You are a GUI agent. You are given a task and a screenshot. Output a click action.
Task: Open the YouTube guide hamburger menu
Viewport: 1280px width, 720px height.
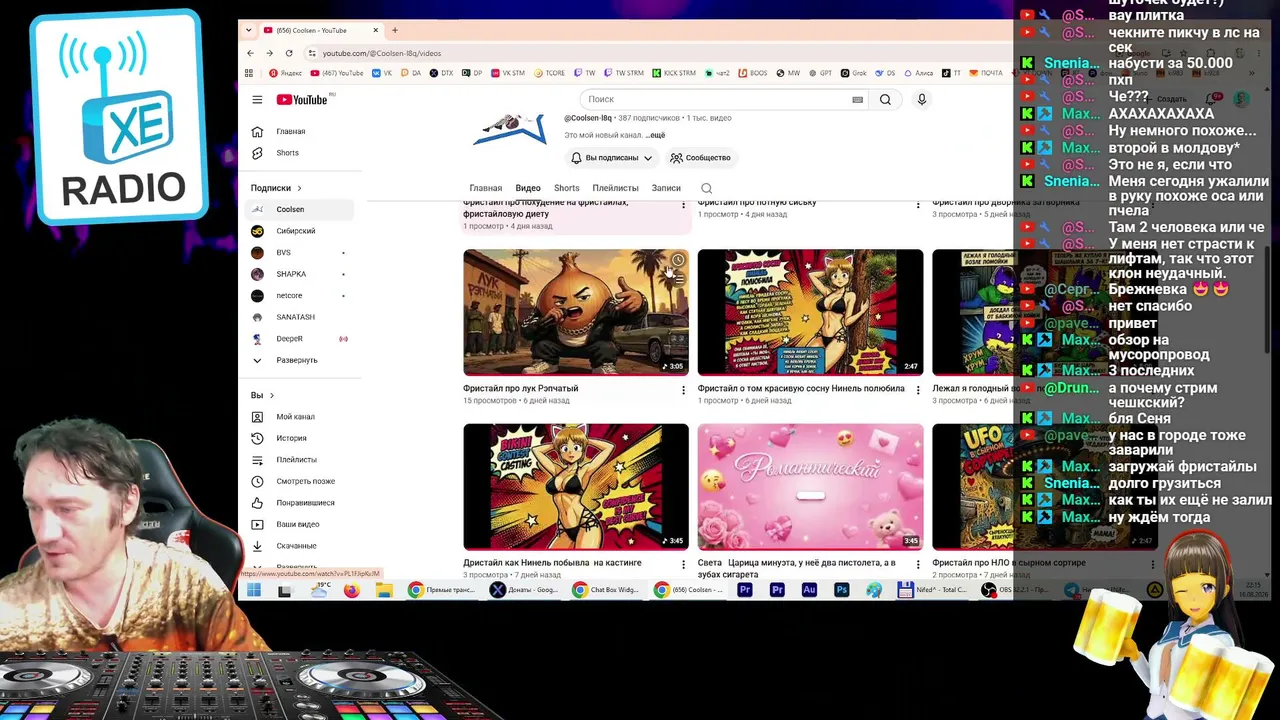pos(257,100)
